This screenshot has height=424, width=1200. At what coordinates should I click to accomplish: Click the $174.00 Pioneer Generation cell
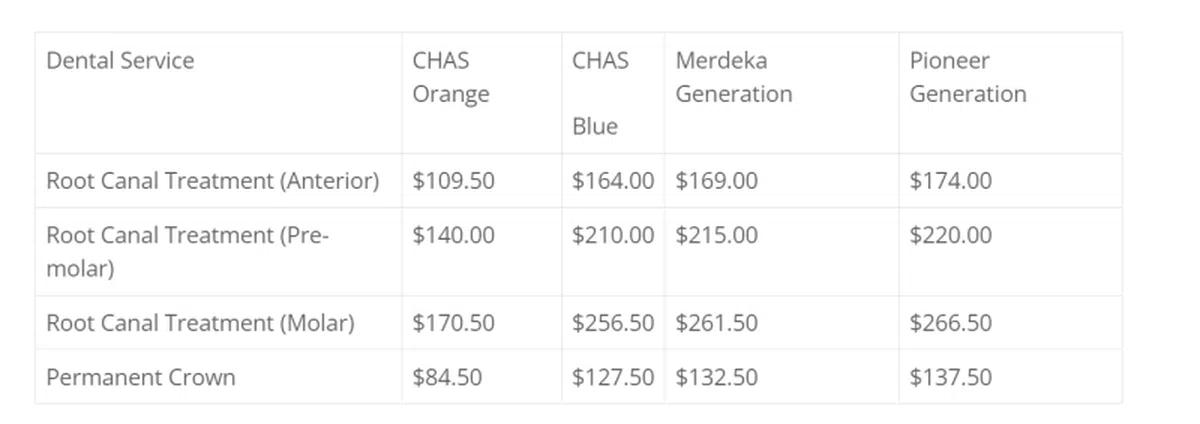pos(950,181)
